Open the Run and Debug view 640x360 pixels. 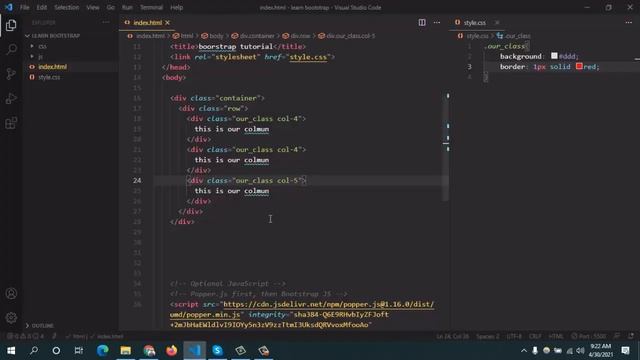[x=11, y=98]
